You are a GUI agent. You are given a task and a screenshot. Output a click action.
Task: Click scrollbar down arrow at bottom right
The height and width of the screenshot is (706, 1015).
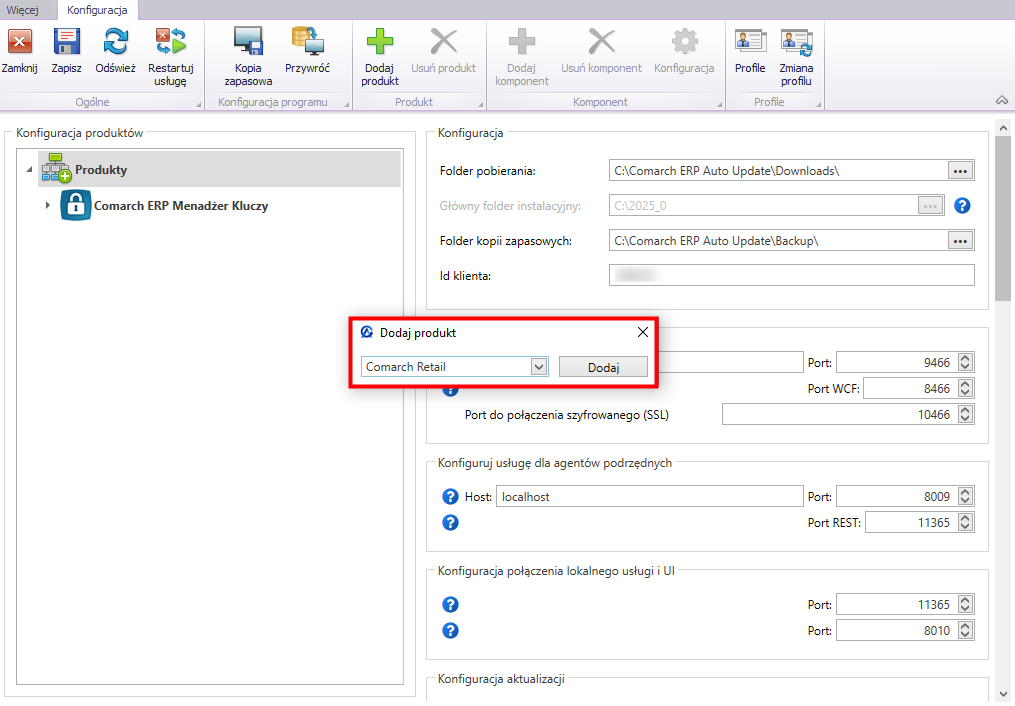[1003, 694]
